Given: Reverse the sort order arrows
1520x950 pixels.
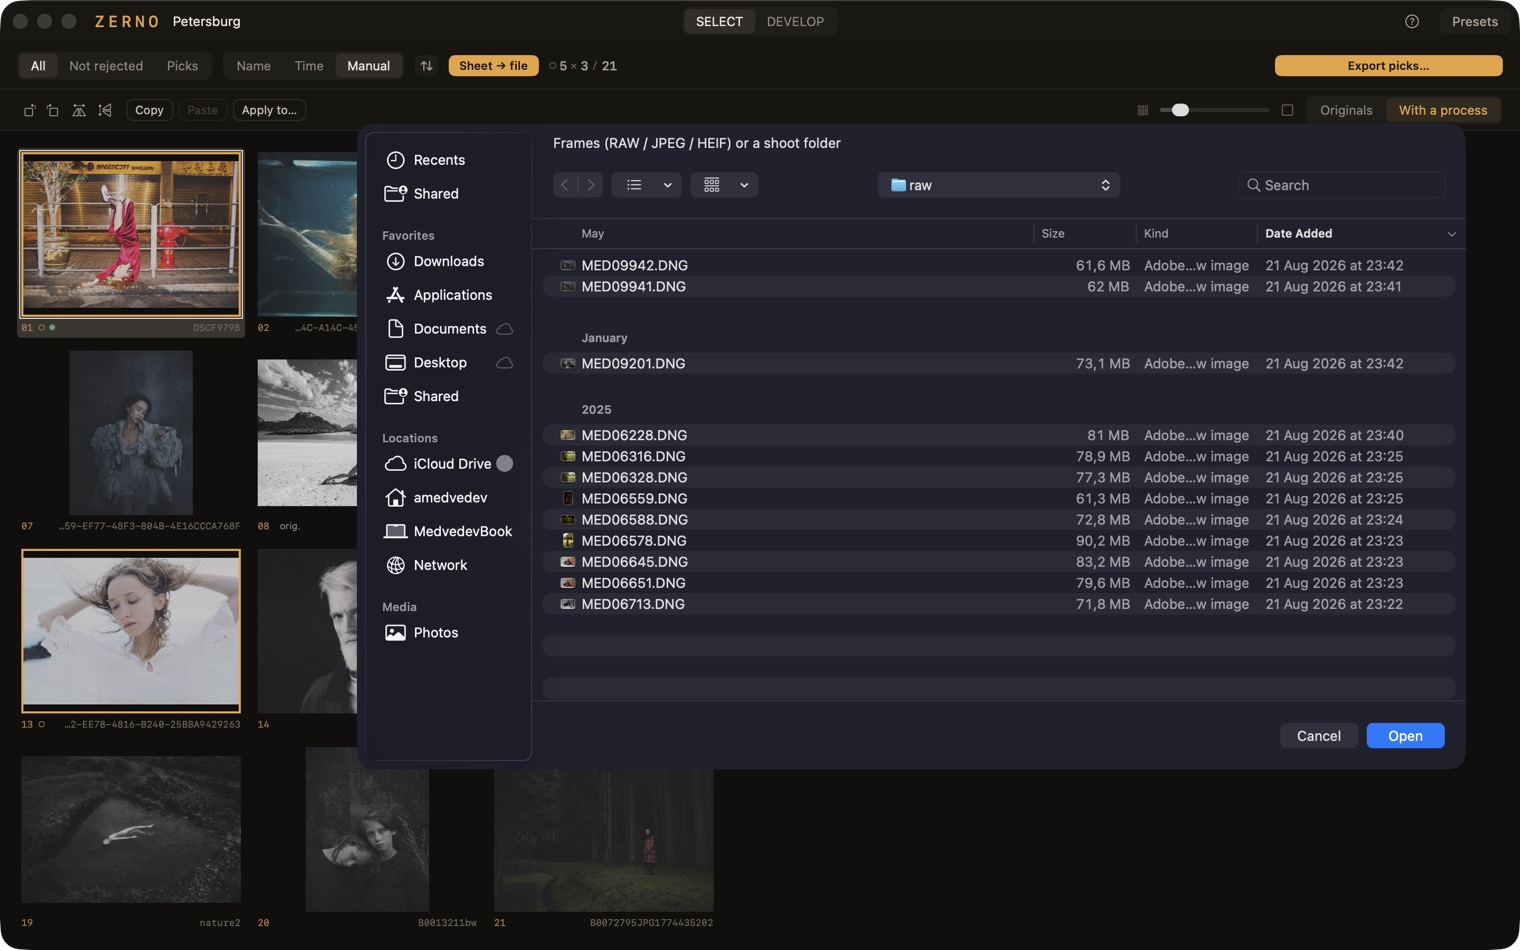Looking at the screenshot, I should (x=427, y=66).
